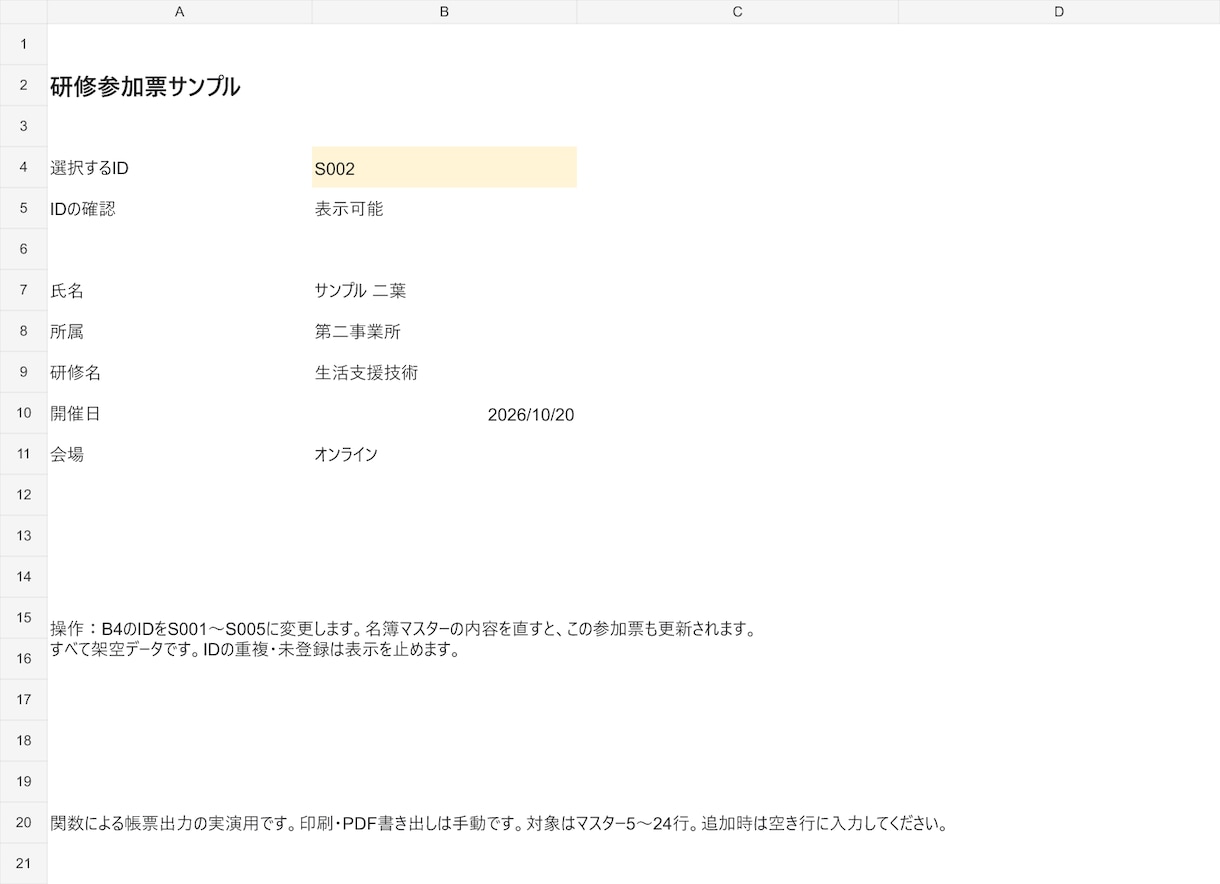Select row 20 header
Screen dimensions: 1220x884
[x=23, y=822]
